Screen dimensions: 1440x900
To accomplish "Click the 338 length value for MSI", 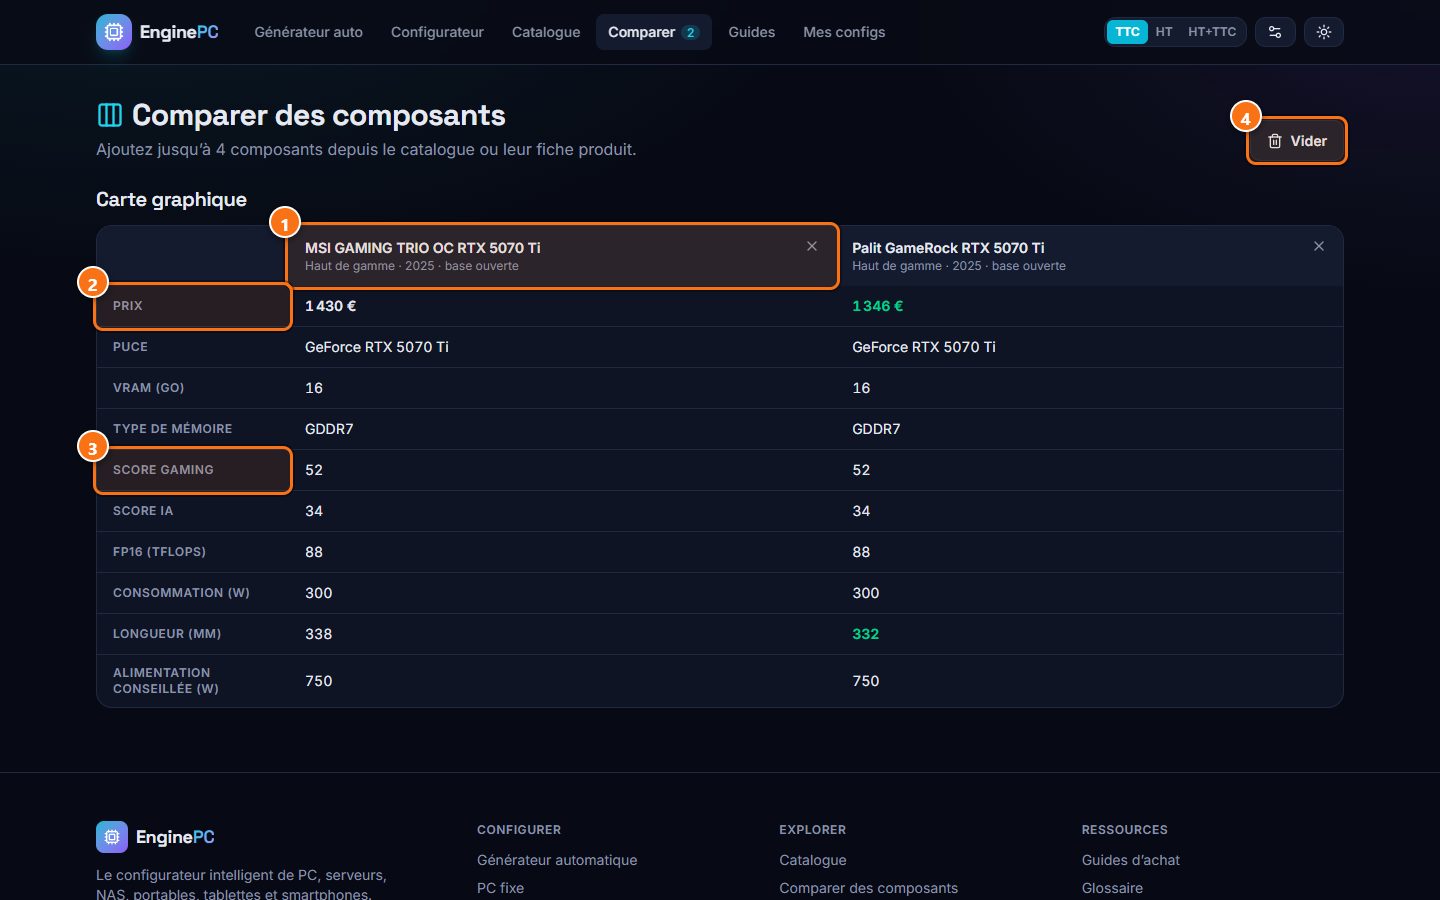I will (x=318, y=634).
